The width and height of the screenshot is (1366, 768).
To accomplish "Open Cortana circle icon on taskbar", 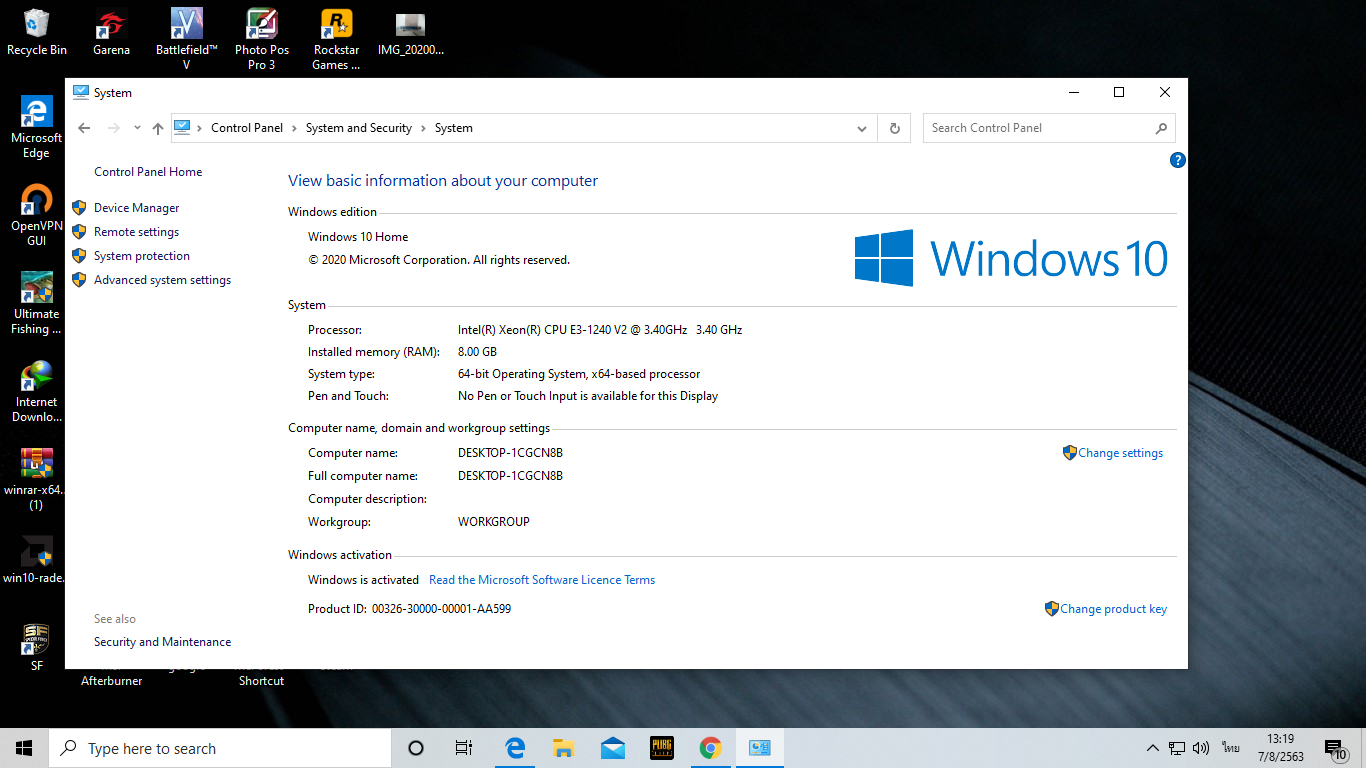I will click(416, 748).
